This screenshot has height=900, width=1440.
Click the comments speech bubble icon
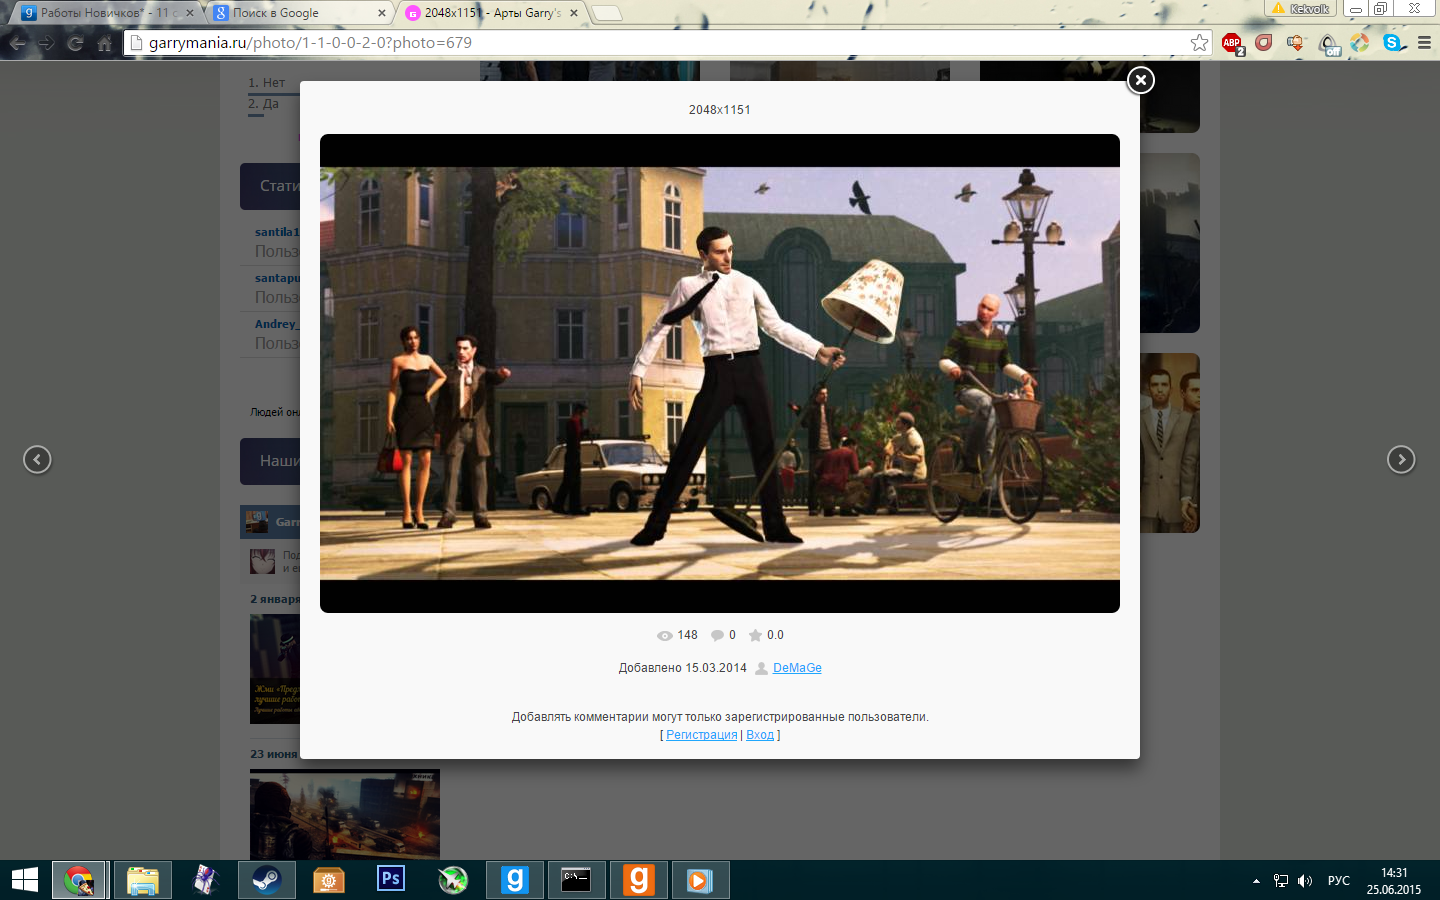[x=717, y=635]
